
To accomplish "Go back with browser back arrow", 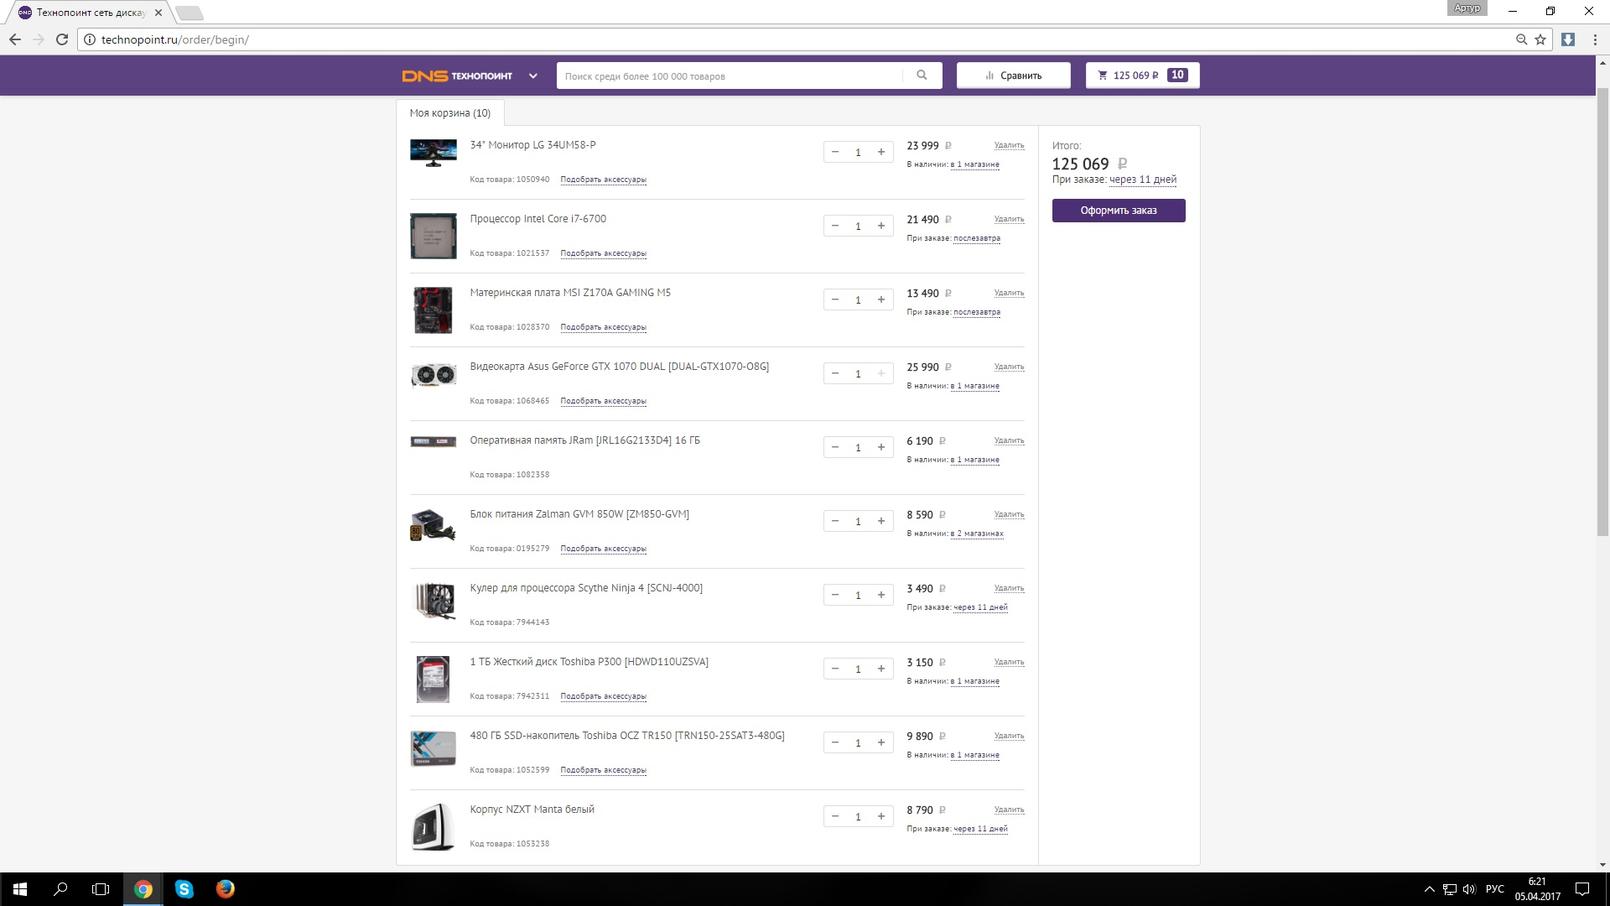I will (15, 39).
